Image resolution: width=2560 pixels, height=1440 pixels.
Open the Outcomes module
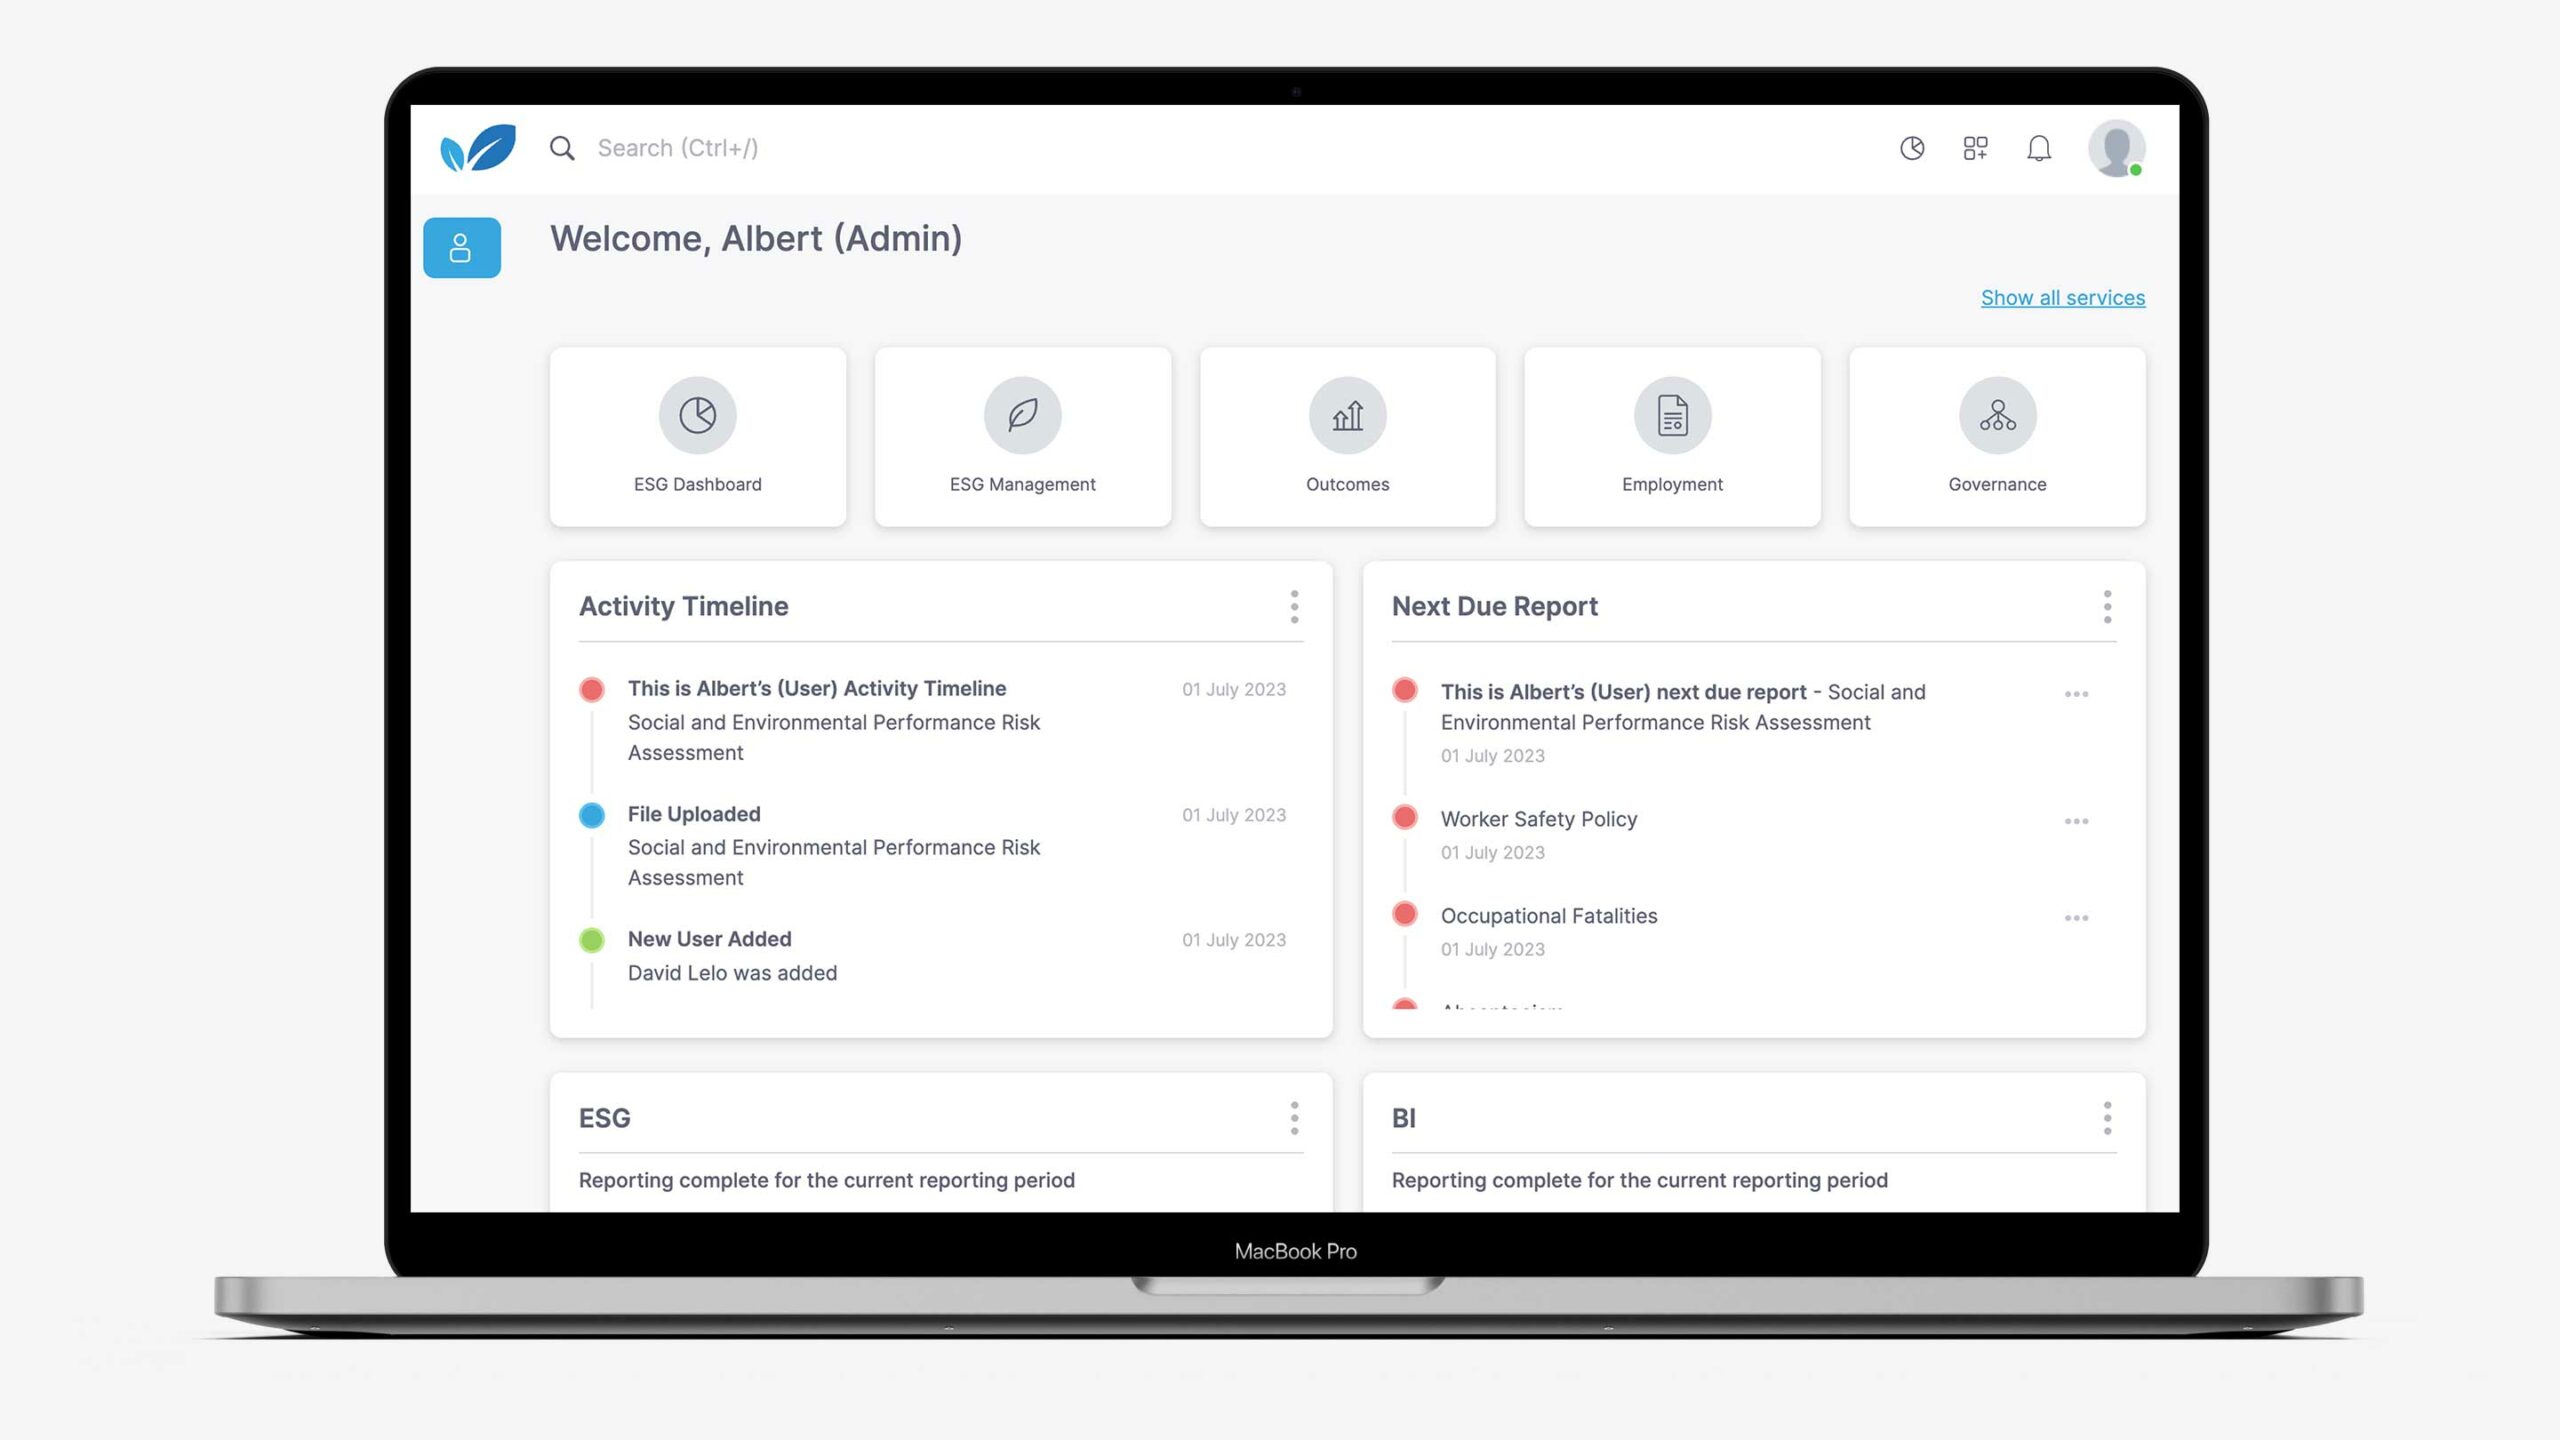[x=1347, y=436]
